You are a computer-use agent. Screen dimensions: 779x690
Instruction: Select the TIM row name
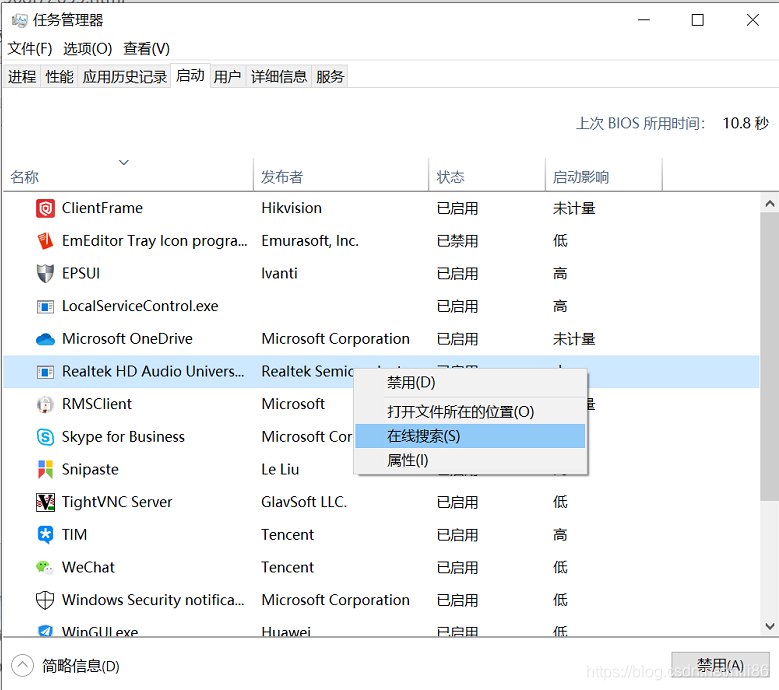pos(74,535)
